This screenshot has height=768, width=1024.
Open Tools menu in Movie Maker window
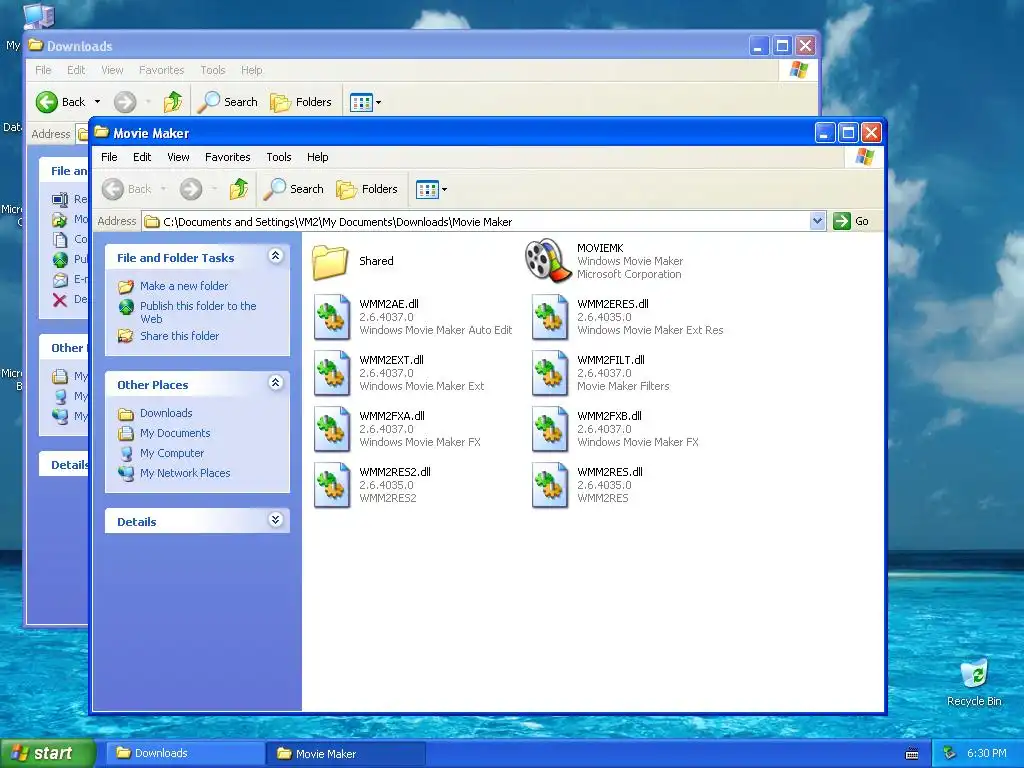tap(279, 157)
